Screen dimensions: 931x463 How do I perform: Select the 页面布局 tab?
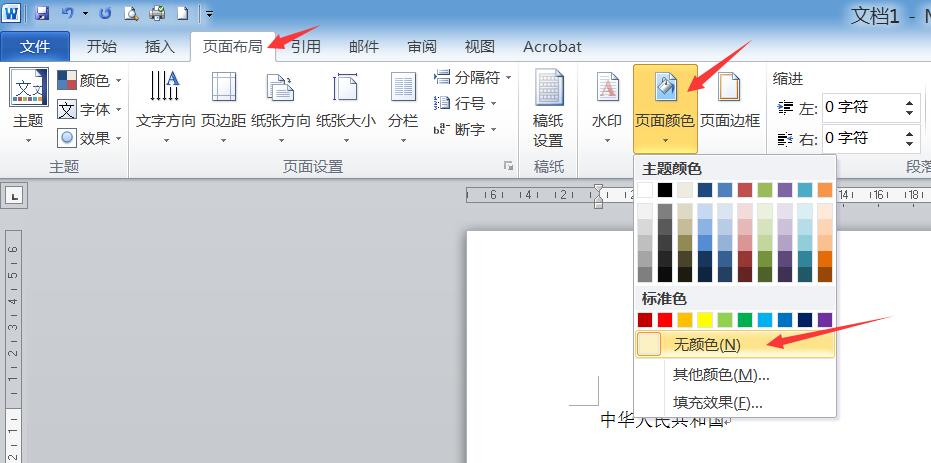(233, 46)
